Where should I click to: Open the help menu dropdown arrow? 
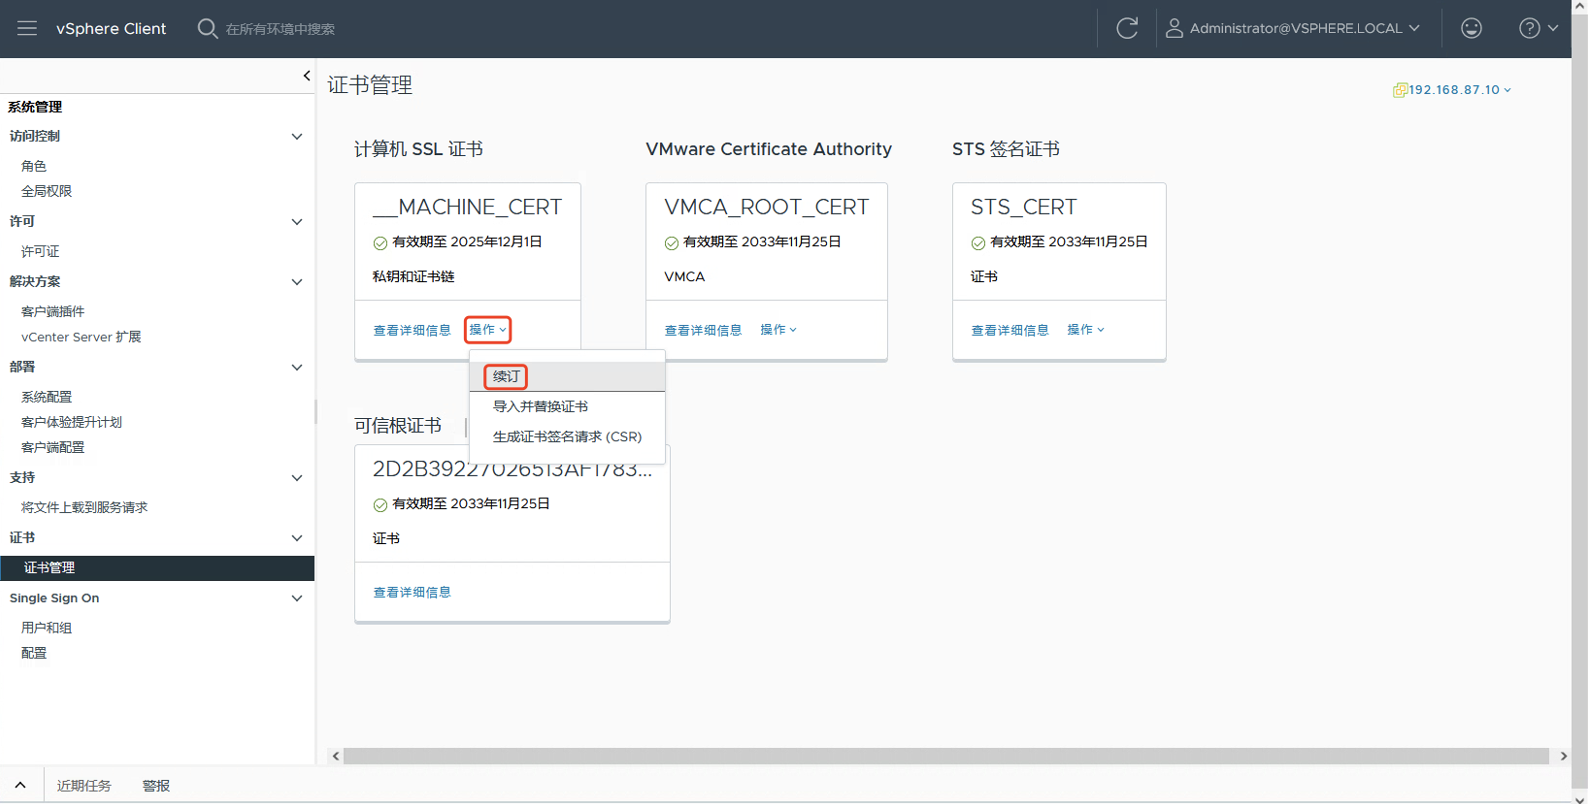click(x=1553, y=28)
